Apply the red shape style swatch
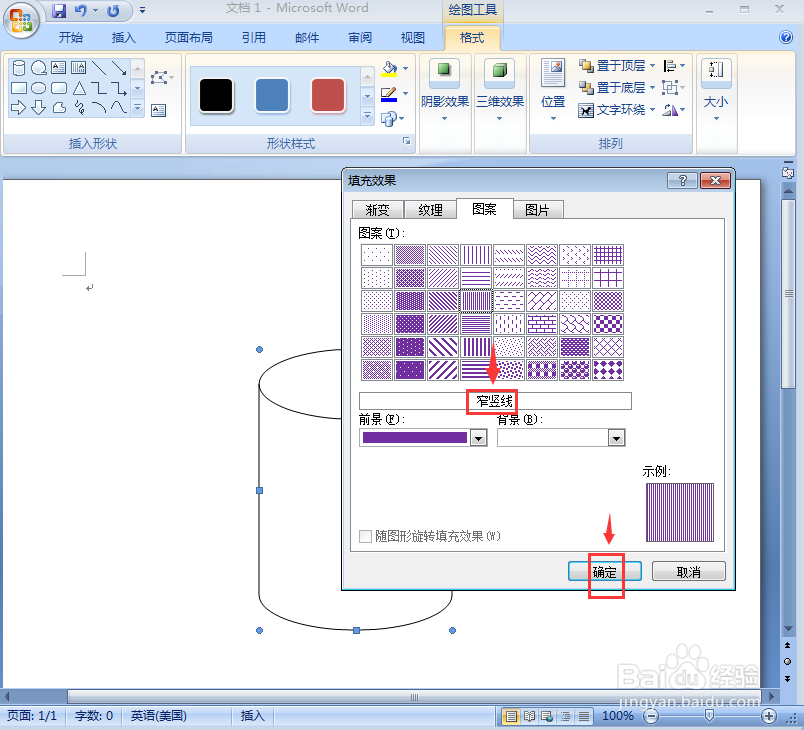804x730 pixels. tap(328, 95)
